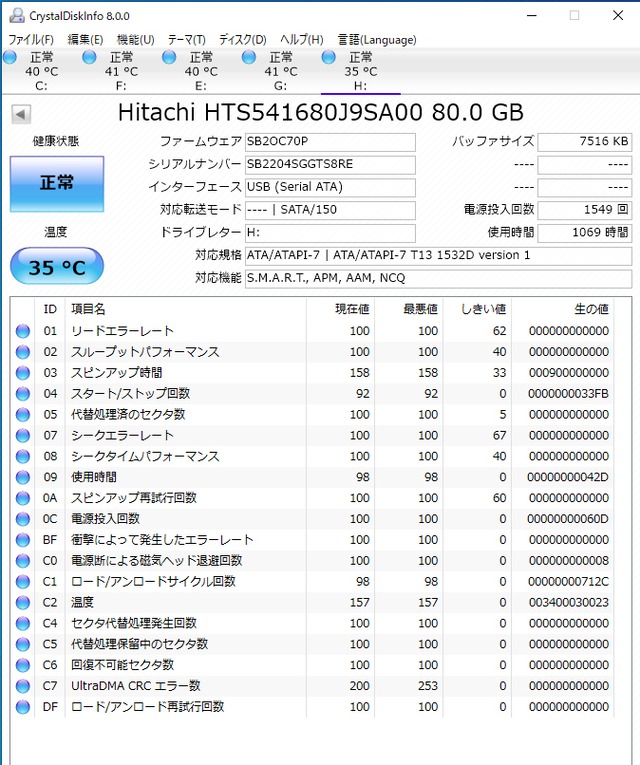Click the 電源投入回数 value 1549 回

[x=585, y=210]
